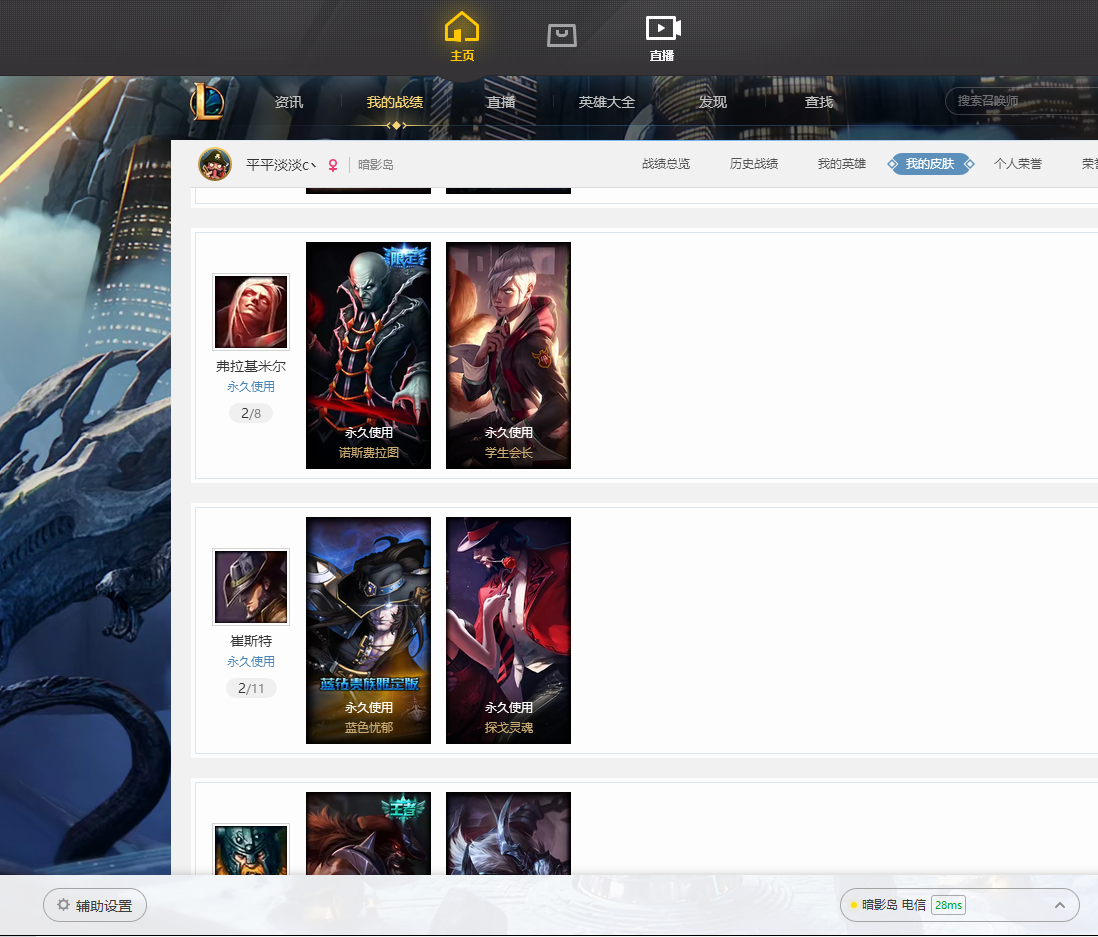This screenshot has width=1098, height=937.
Task: Open the 学生会长 skin card
Action: 508,355
